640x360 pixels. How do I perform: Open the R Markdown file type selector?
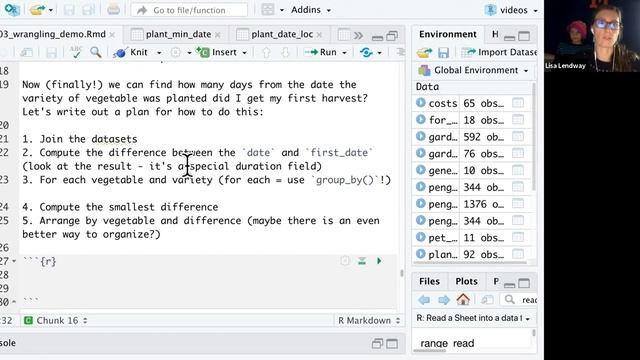pos(369,320)
